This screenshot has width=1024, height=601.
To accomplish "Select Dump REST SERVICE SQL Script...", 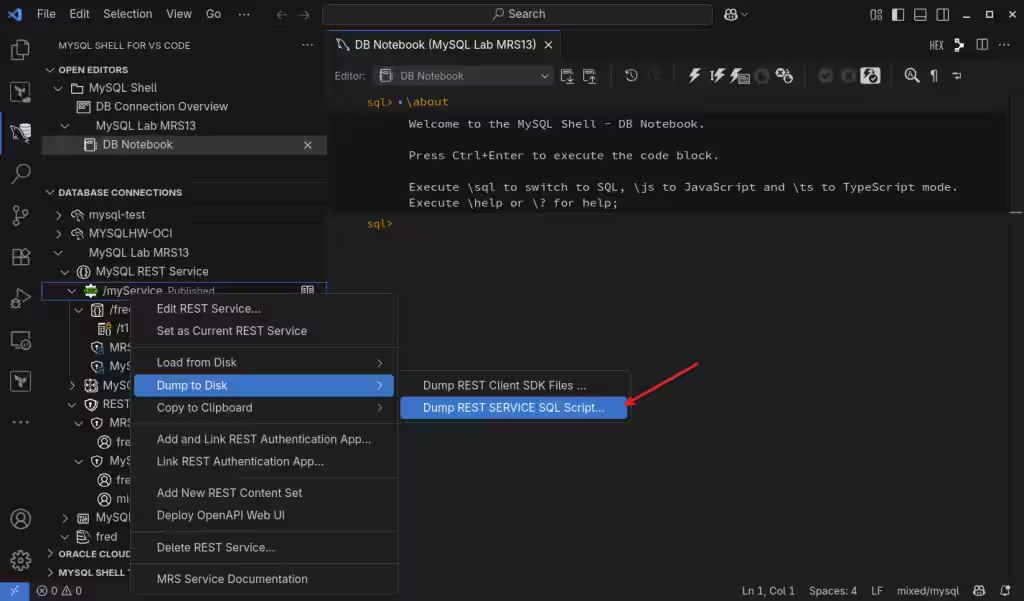I will click(513, 408).
